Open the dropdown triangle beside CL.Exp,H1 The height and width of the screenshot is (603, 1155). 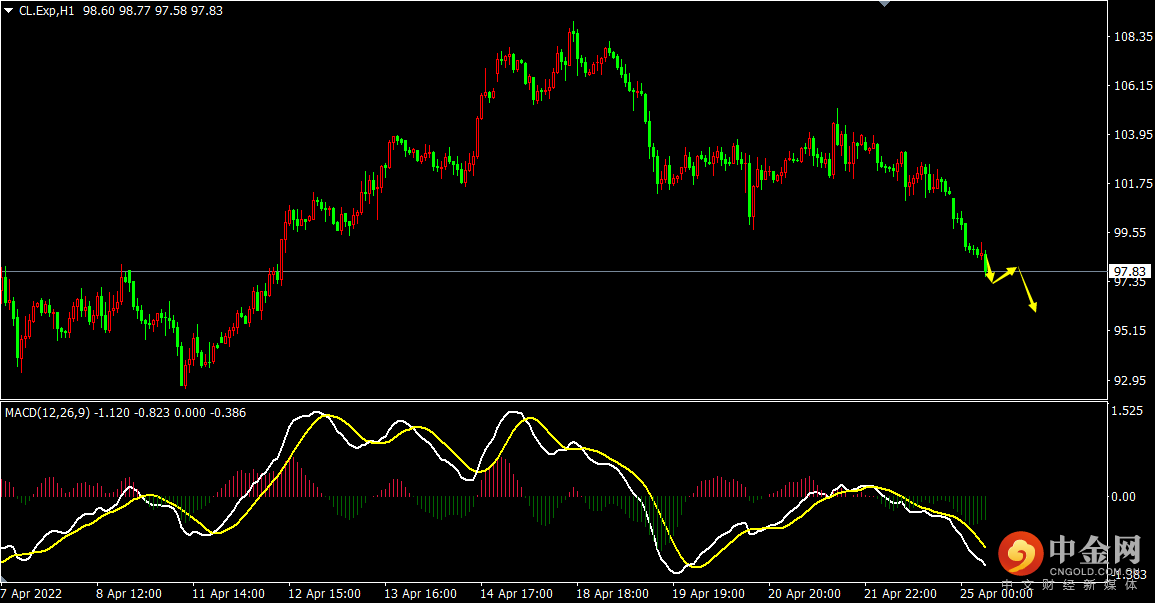[8, 9]
